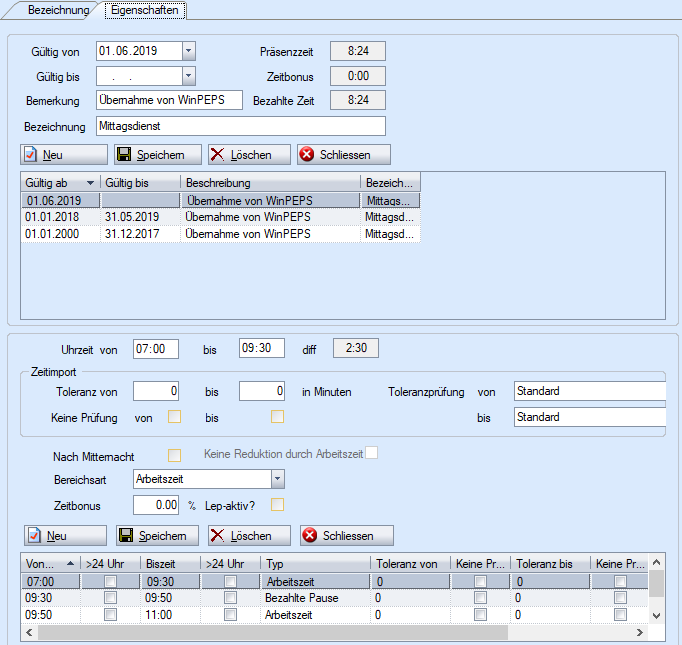This screenshot has width=682, height=645.
Task: Click the lower Schliessen red circle icon
Action: click(310, 536)
